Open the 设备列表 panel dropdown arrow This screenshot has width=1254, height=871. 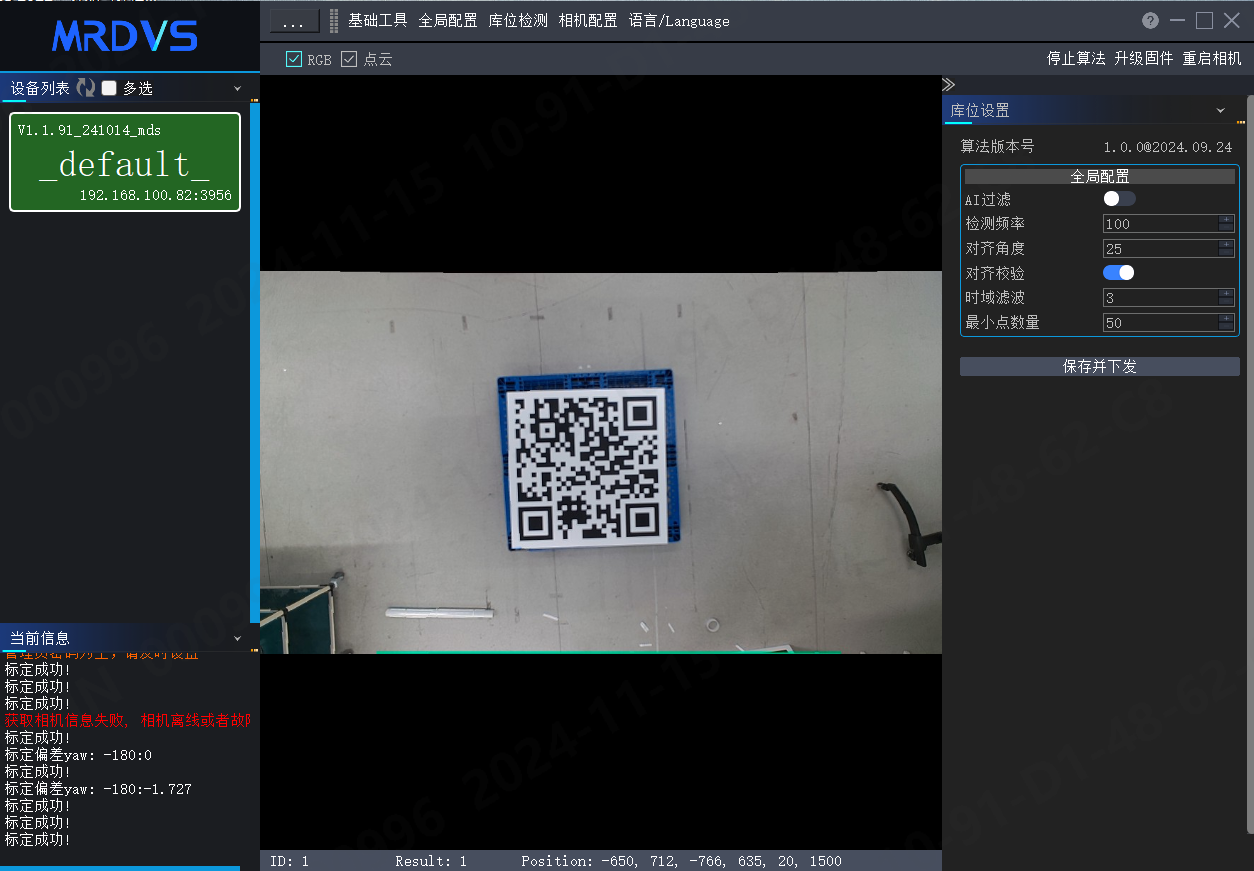(x=238, y=88)
